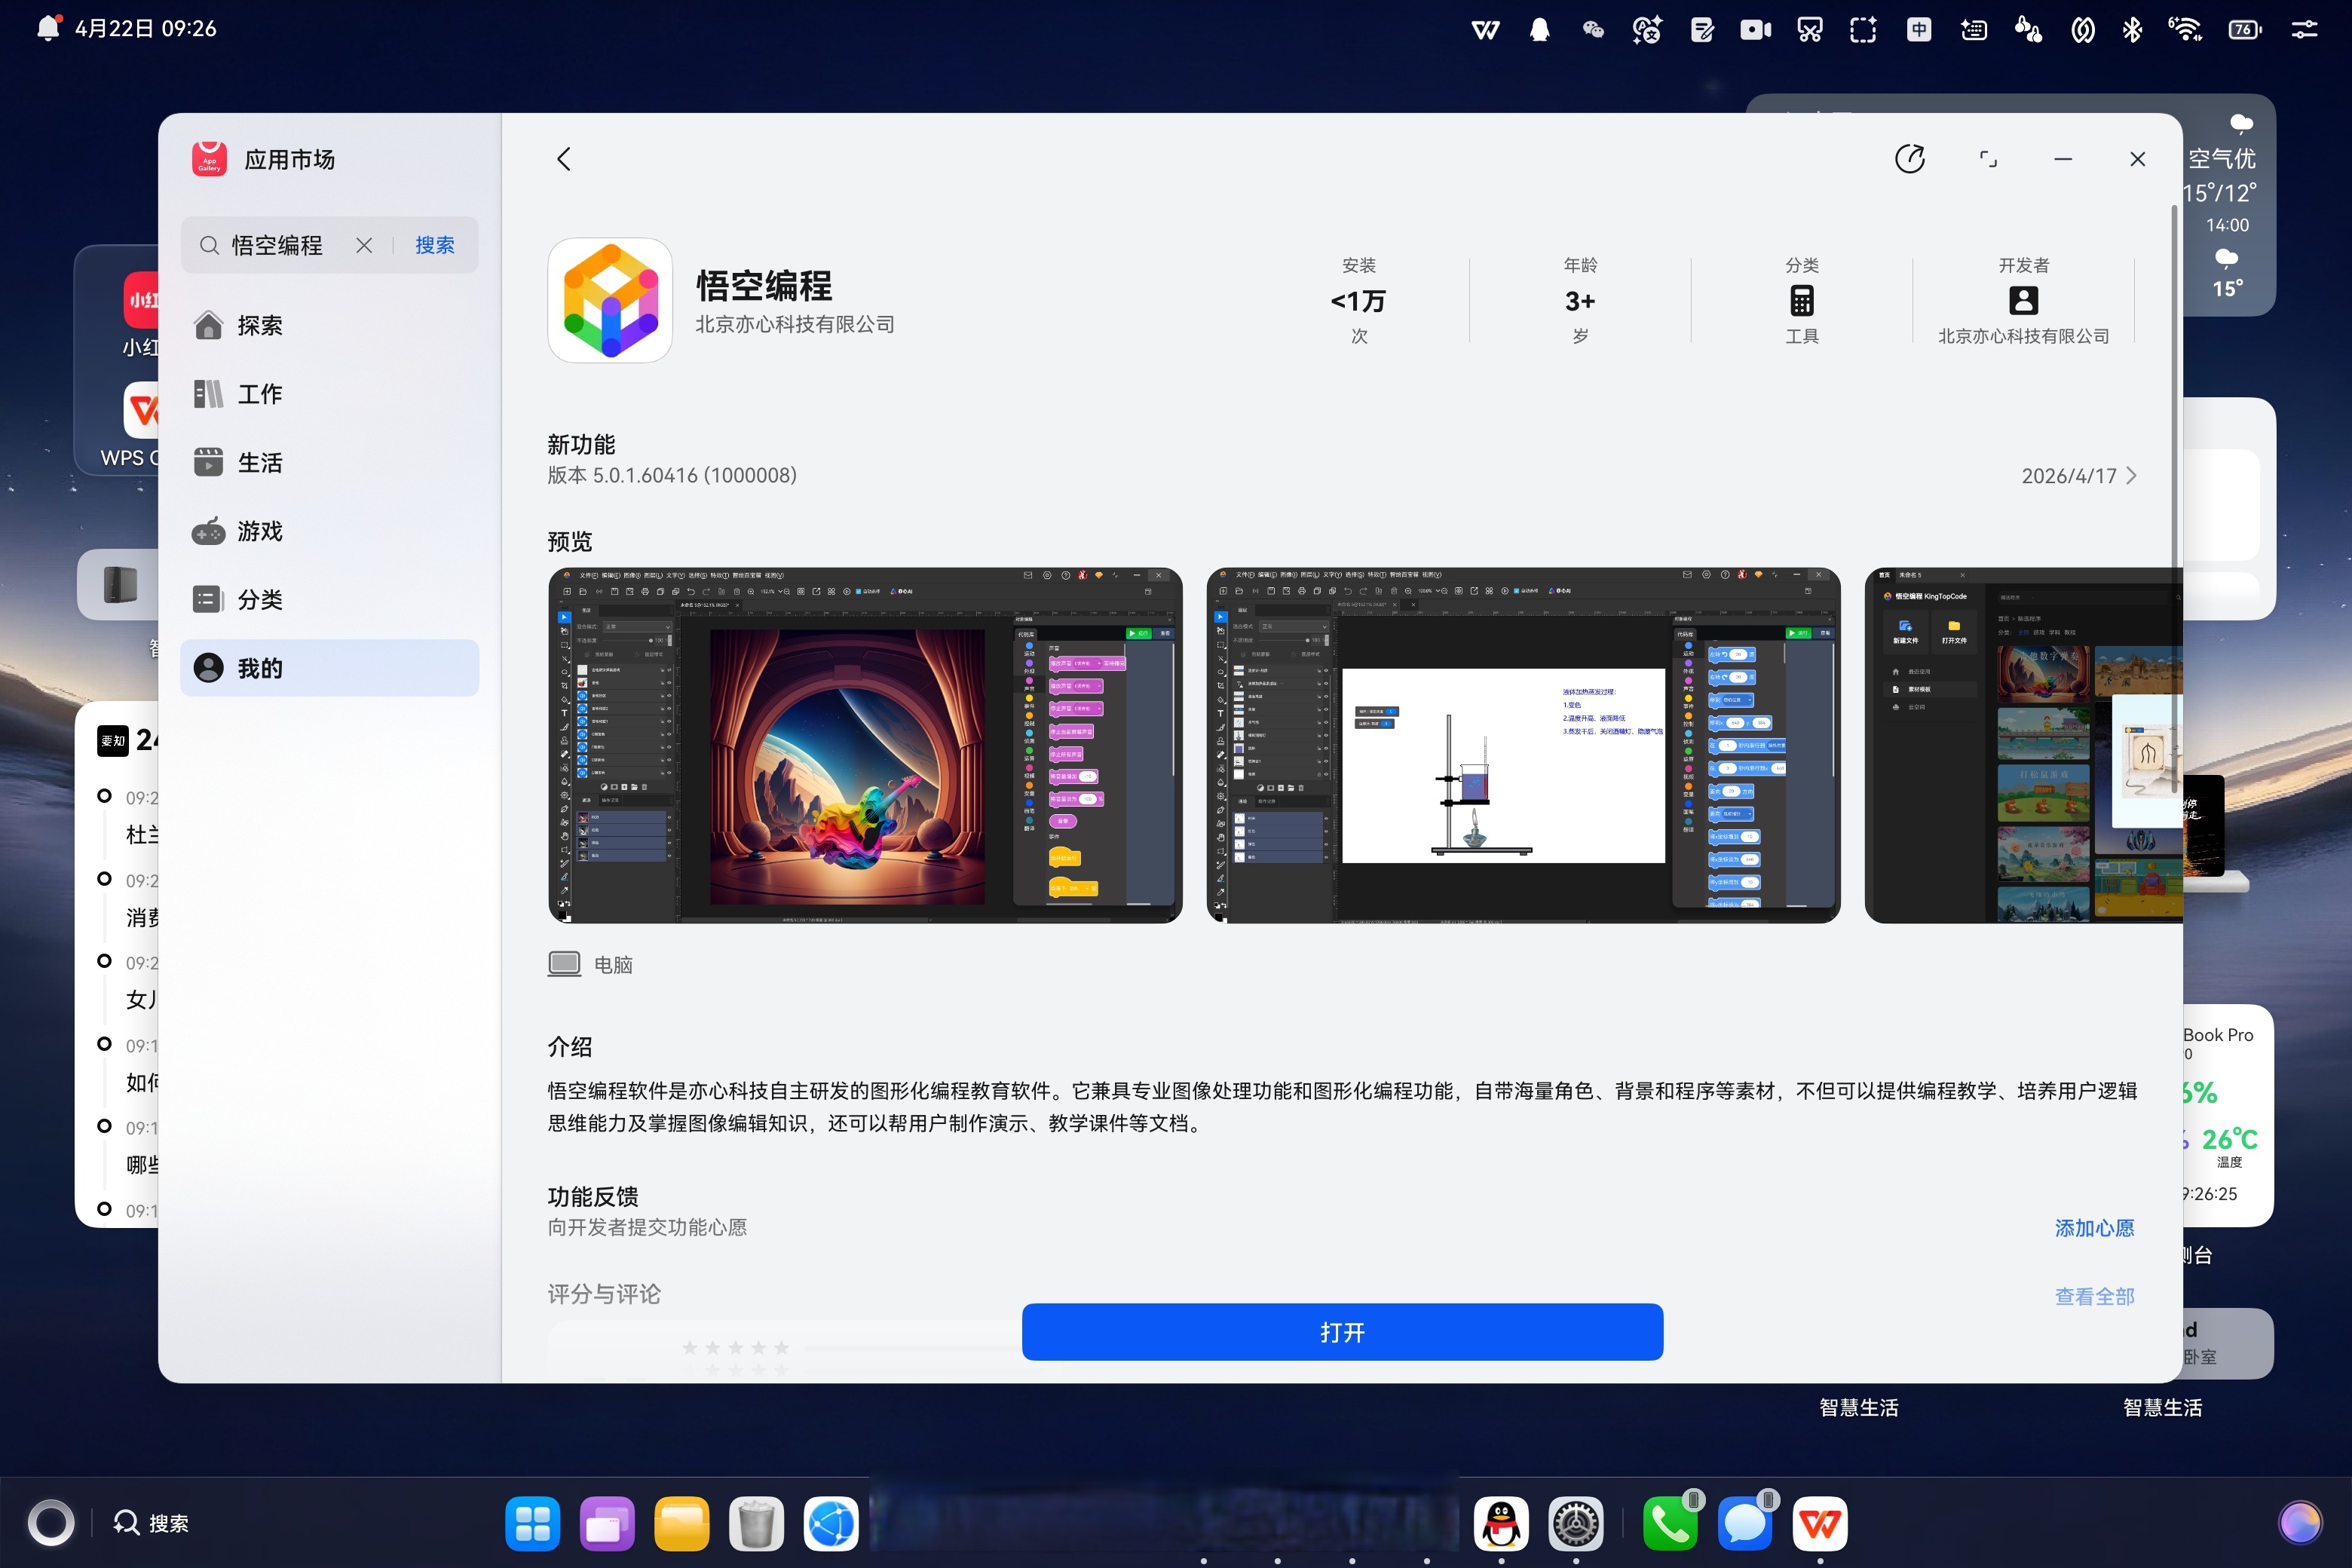Clear the search text 悟空编程

[x=364, y=245]
